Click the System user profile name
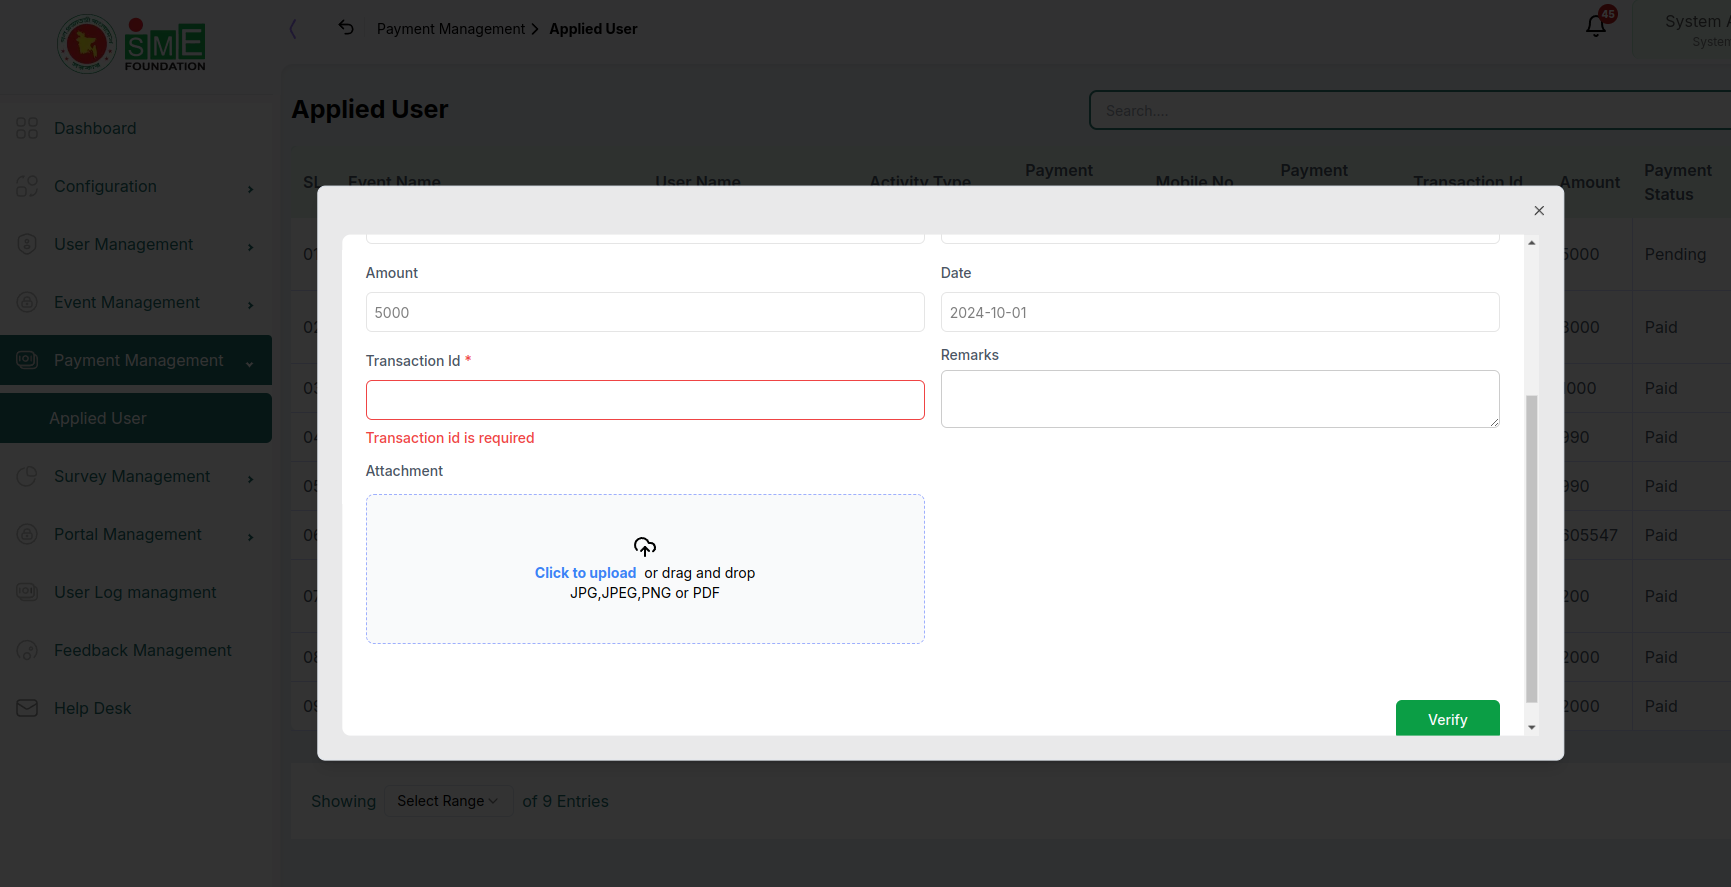 [x=1697, y=21]
